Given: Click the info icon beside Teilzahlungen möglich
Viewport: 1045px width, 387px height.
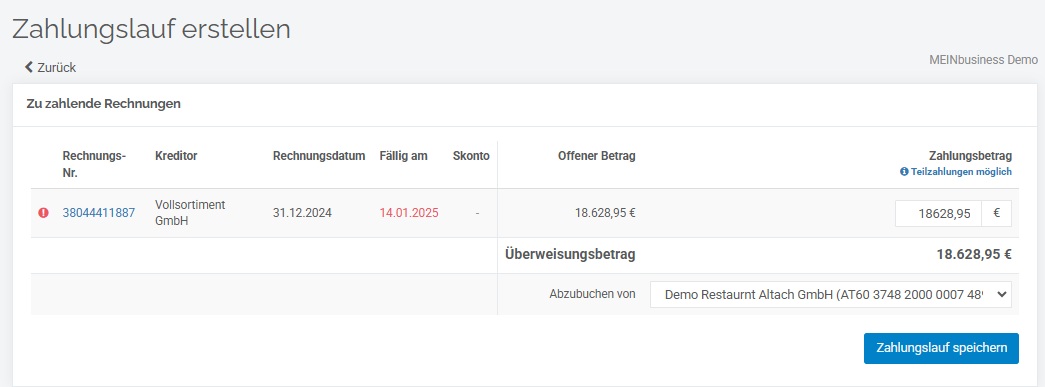Looking at the screenshot, I should (904, 172).
